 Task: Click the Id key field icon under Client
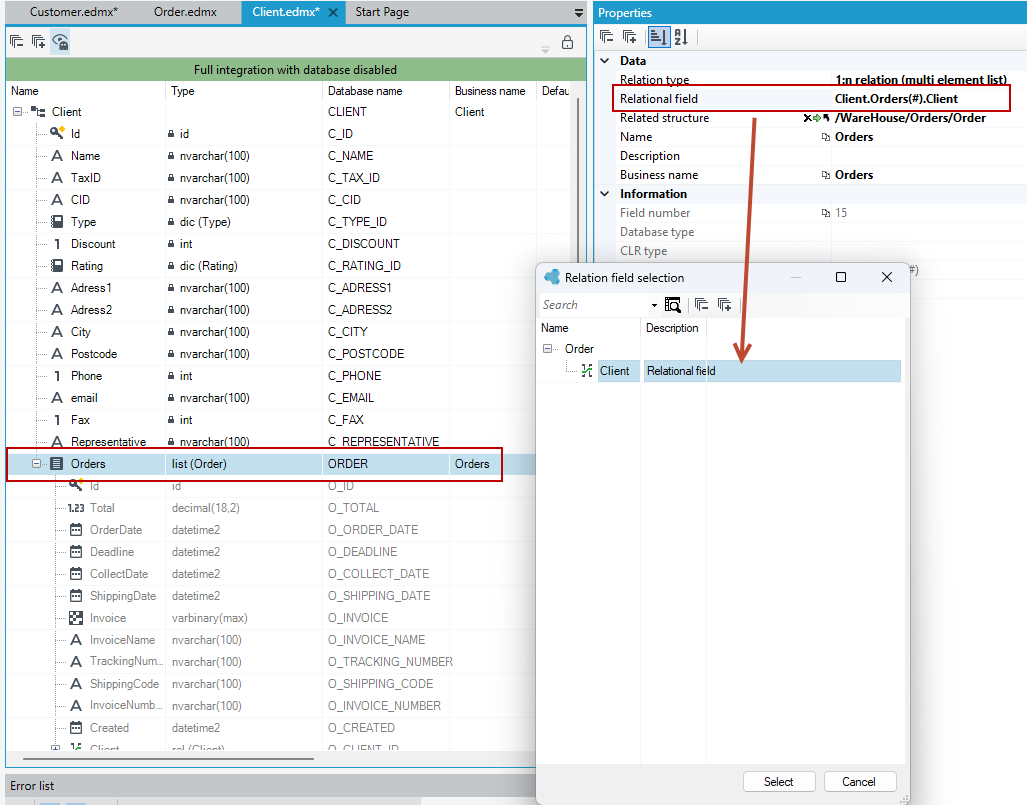(x=58, y=133)
